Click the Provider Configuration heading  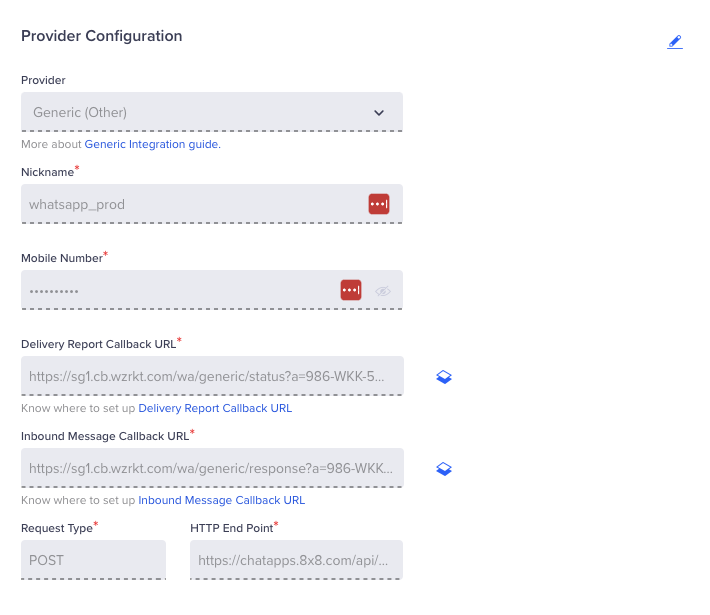point(102,36)
